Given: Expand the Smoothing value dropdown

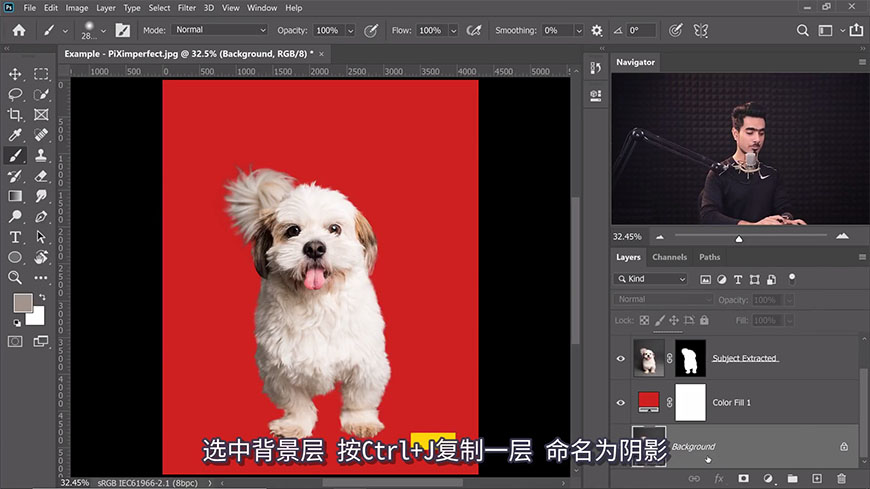Looking at the screenshot, I should tap(579, 31).
